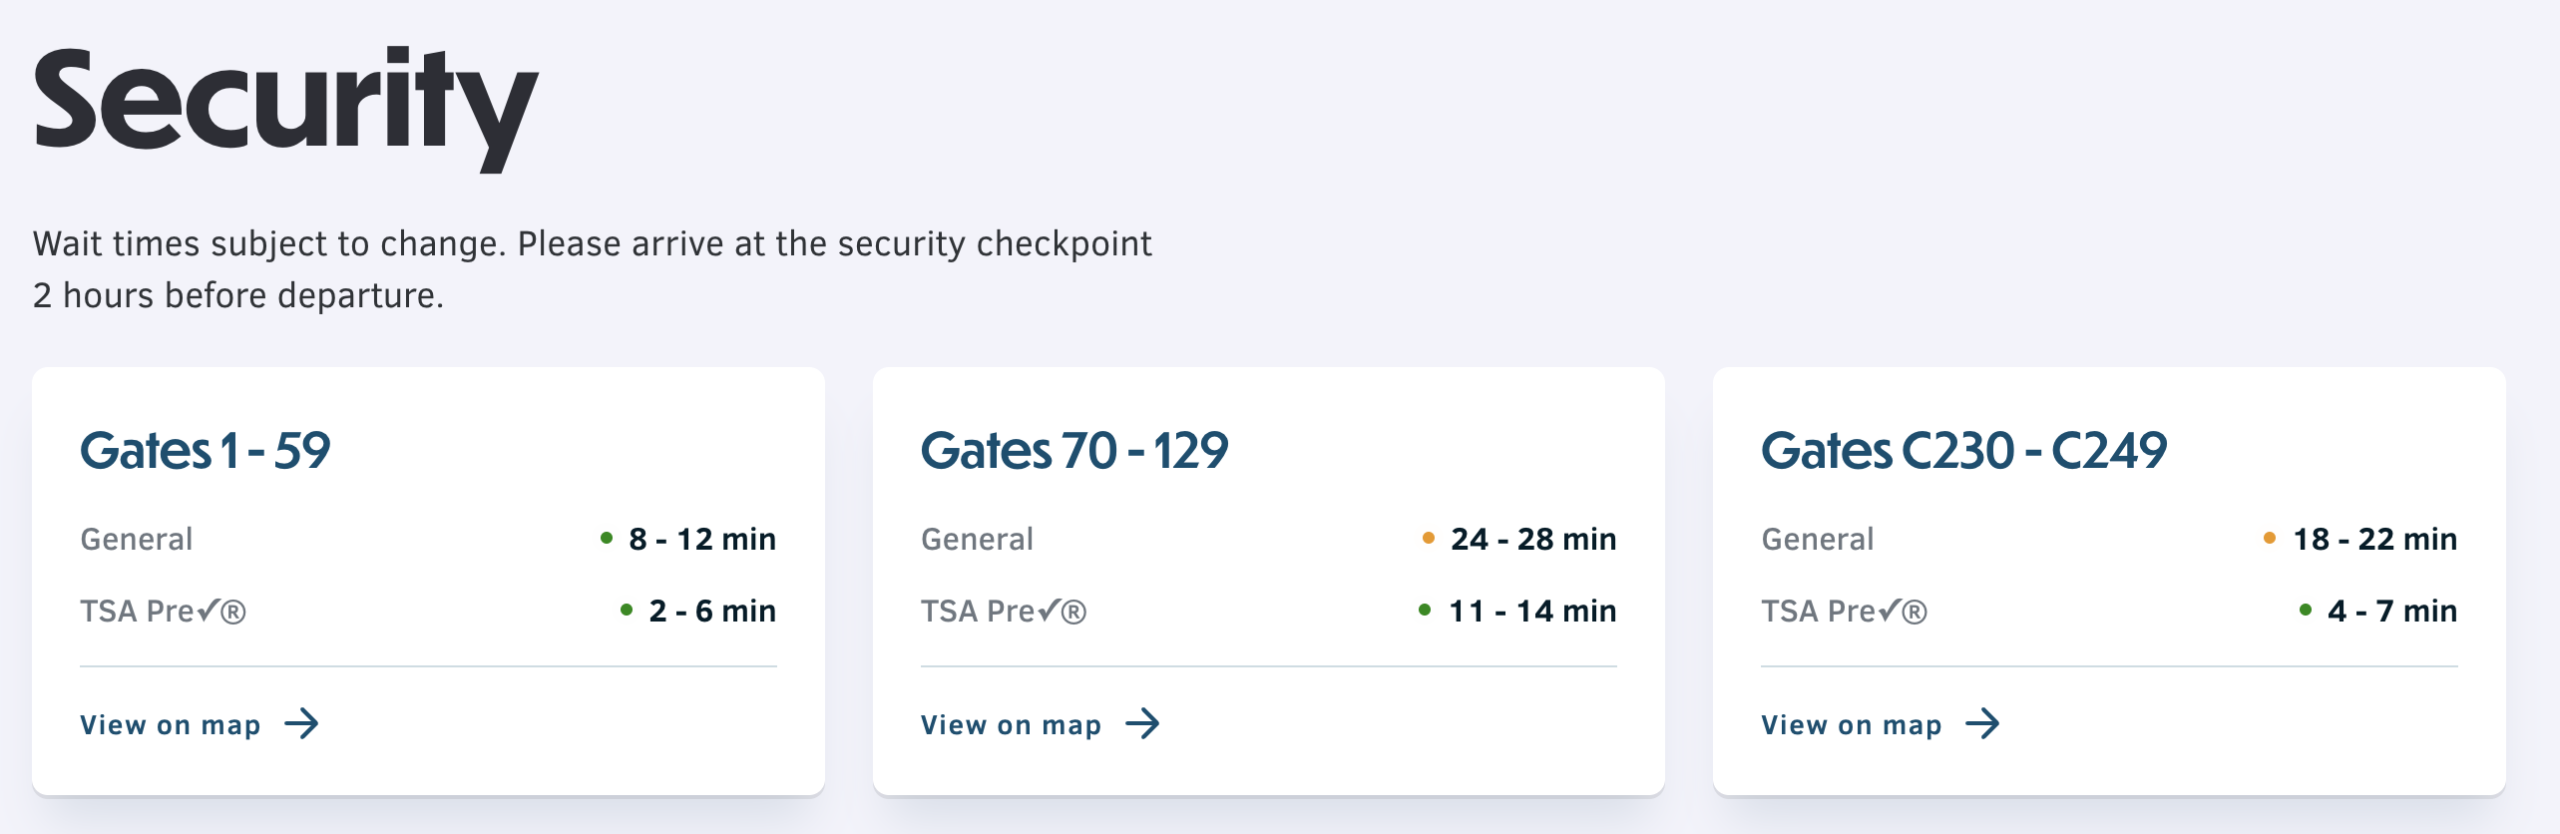Click General label in Gates C230 - C249 card
The height and width of the screenshot is (834, 2560).
tap(1817, 539)
